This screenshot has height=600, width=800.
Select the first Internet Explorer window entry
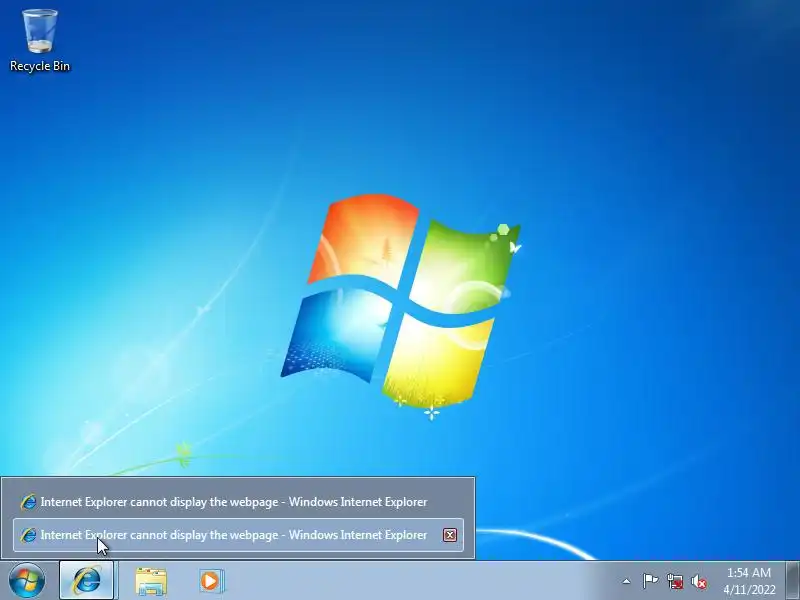[x=238, y=502]
